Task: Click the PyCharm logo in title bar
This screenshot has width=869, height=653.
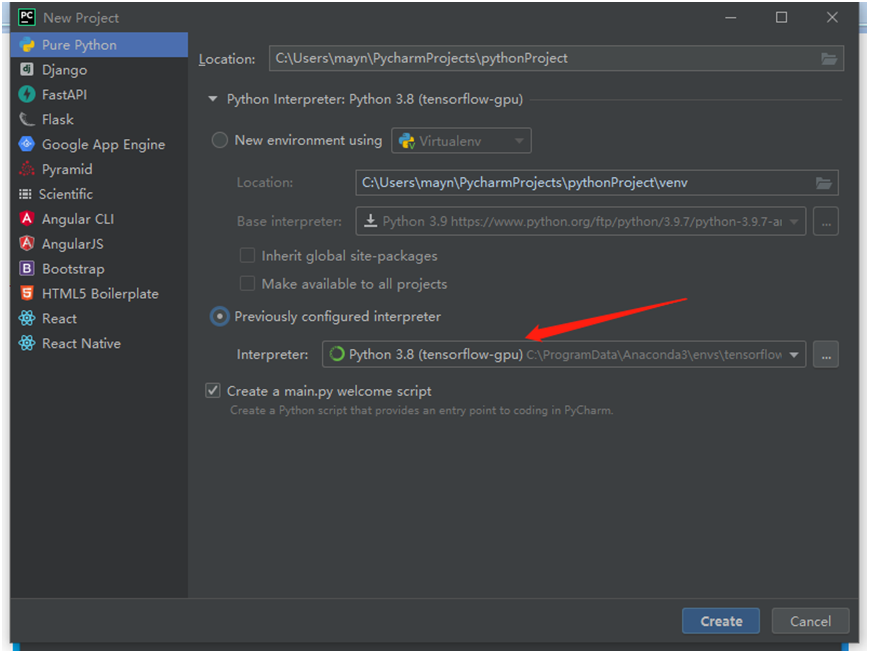Action: click(27, 17)
